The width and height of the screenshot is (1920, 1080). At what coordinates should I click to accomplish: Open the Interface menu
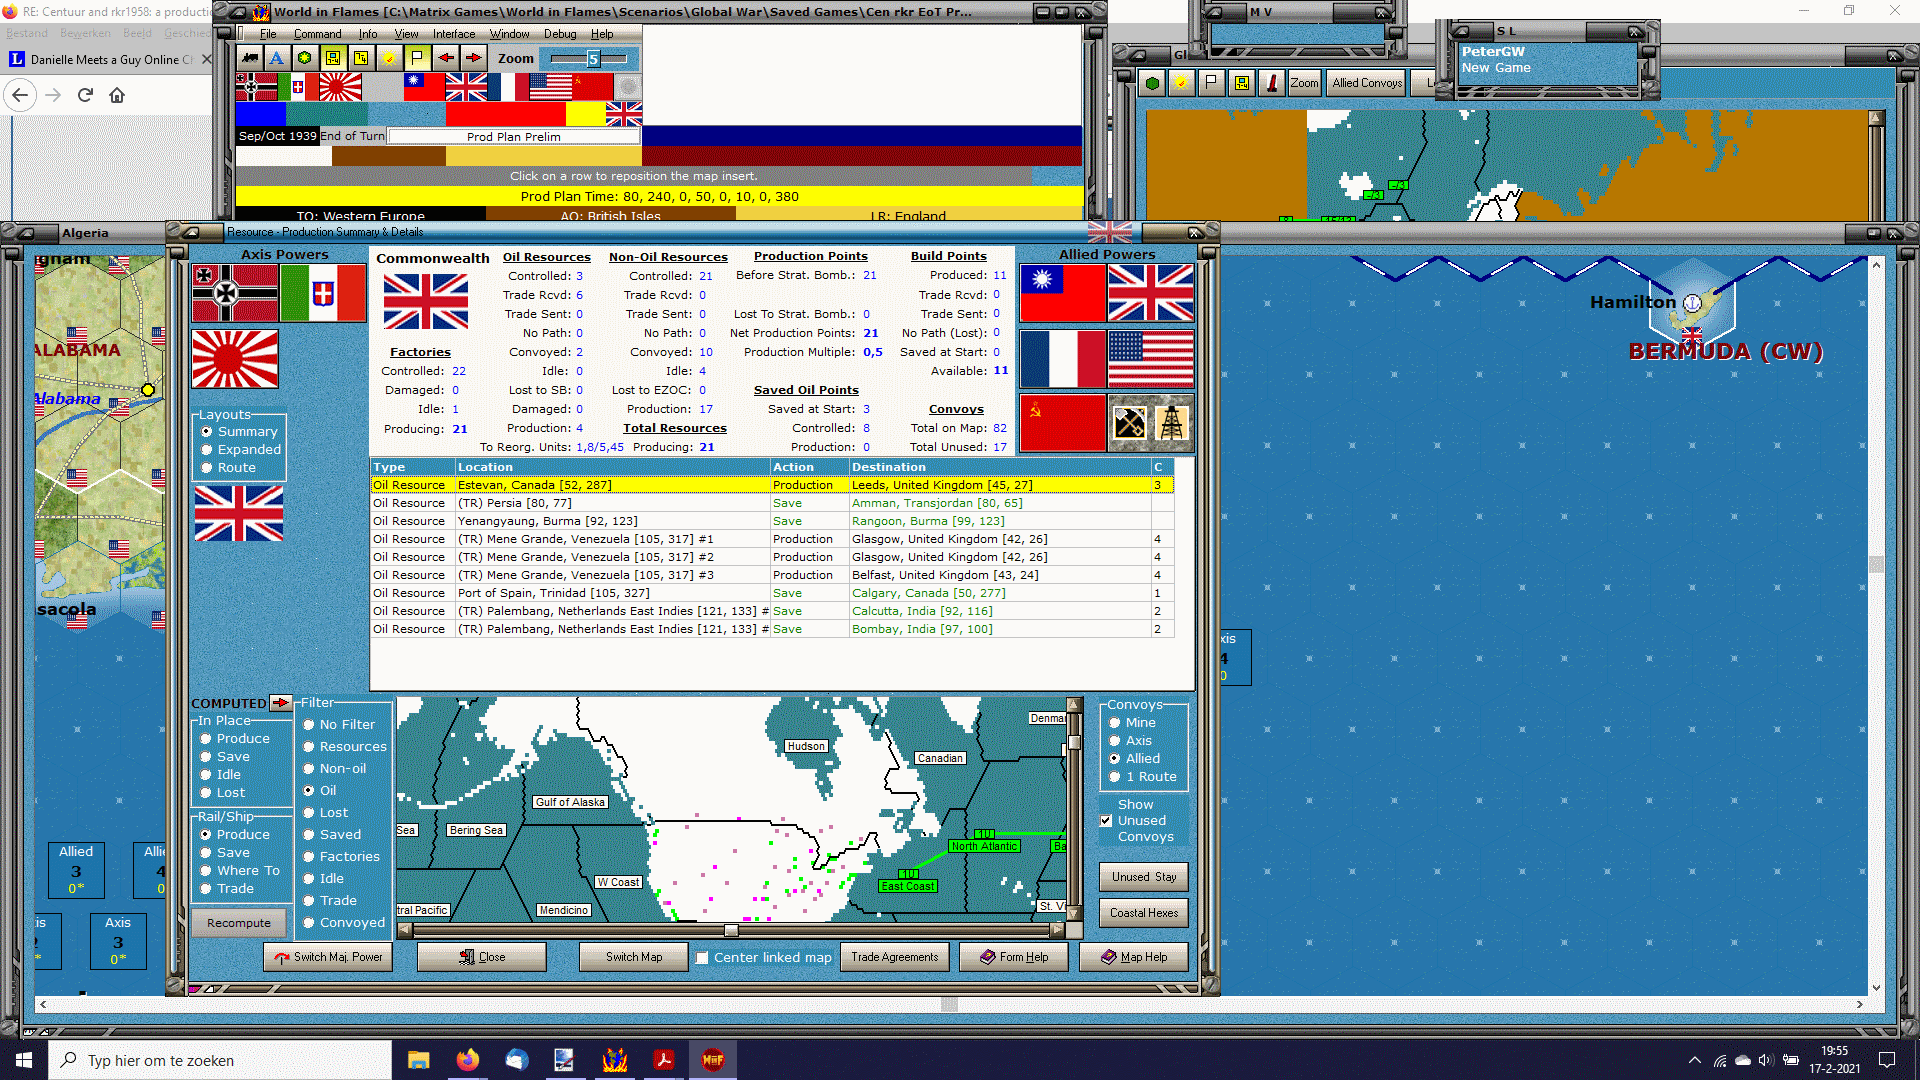tap(453, 34)
